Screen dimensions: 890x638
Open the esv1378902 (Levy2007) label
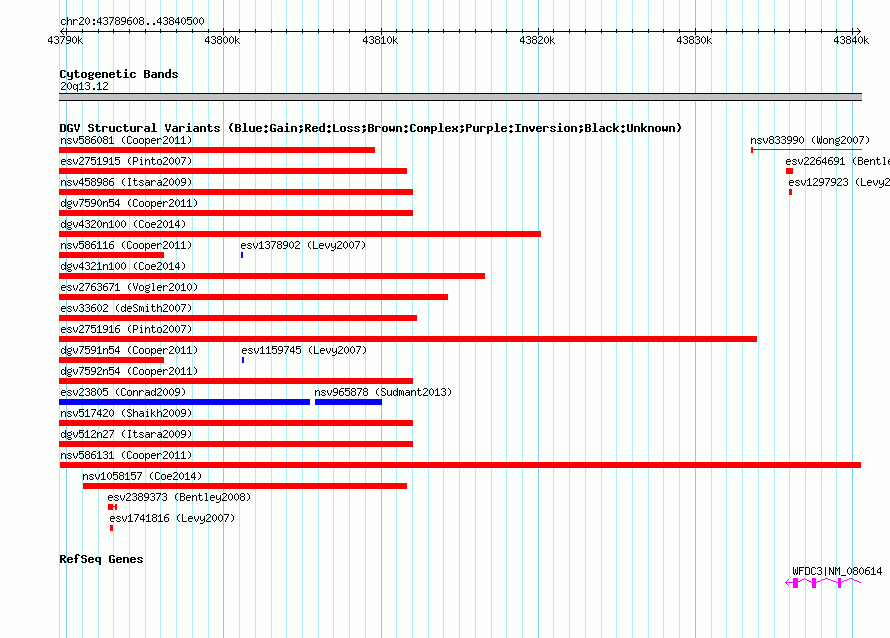click(303, 245)
